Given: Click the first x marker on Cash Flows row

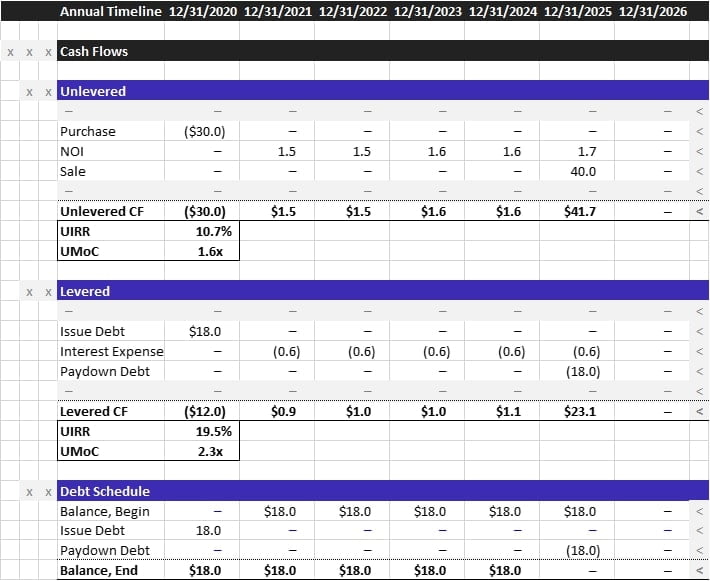Looking at the screenshot, I should click(10, 52).
